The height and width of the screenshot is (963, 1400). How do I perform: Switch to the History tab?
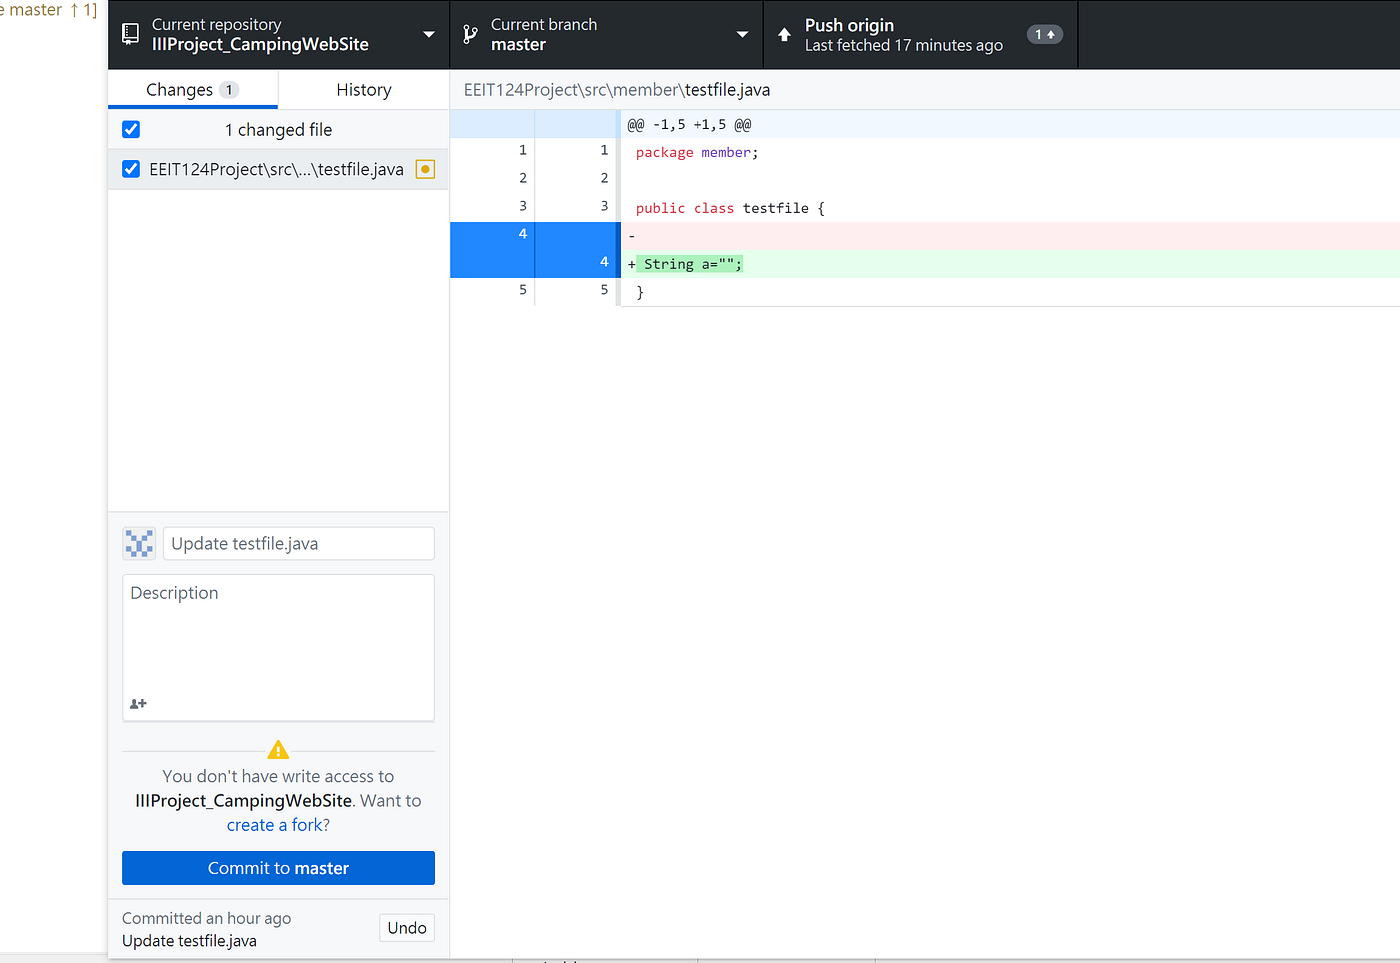[364, 89]
